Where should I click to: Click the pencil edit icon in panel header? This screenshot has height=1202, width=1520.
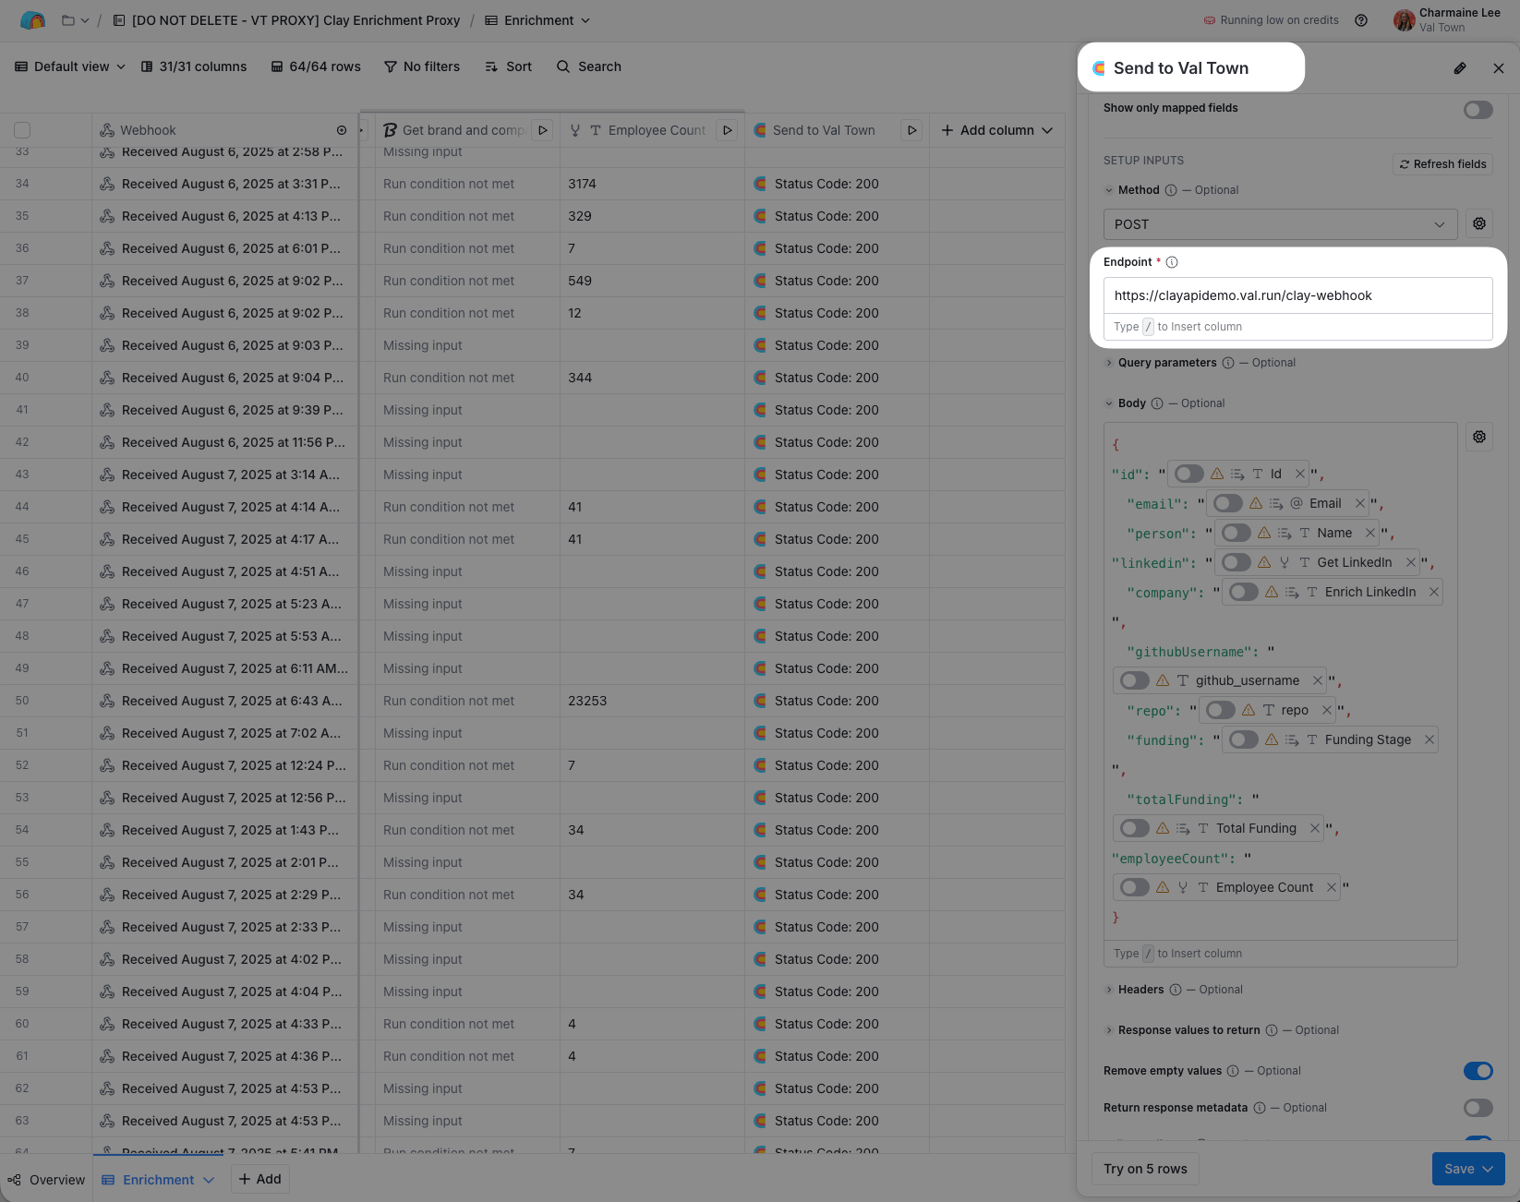(1460, 68)
